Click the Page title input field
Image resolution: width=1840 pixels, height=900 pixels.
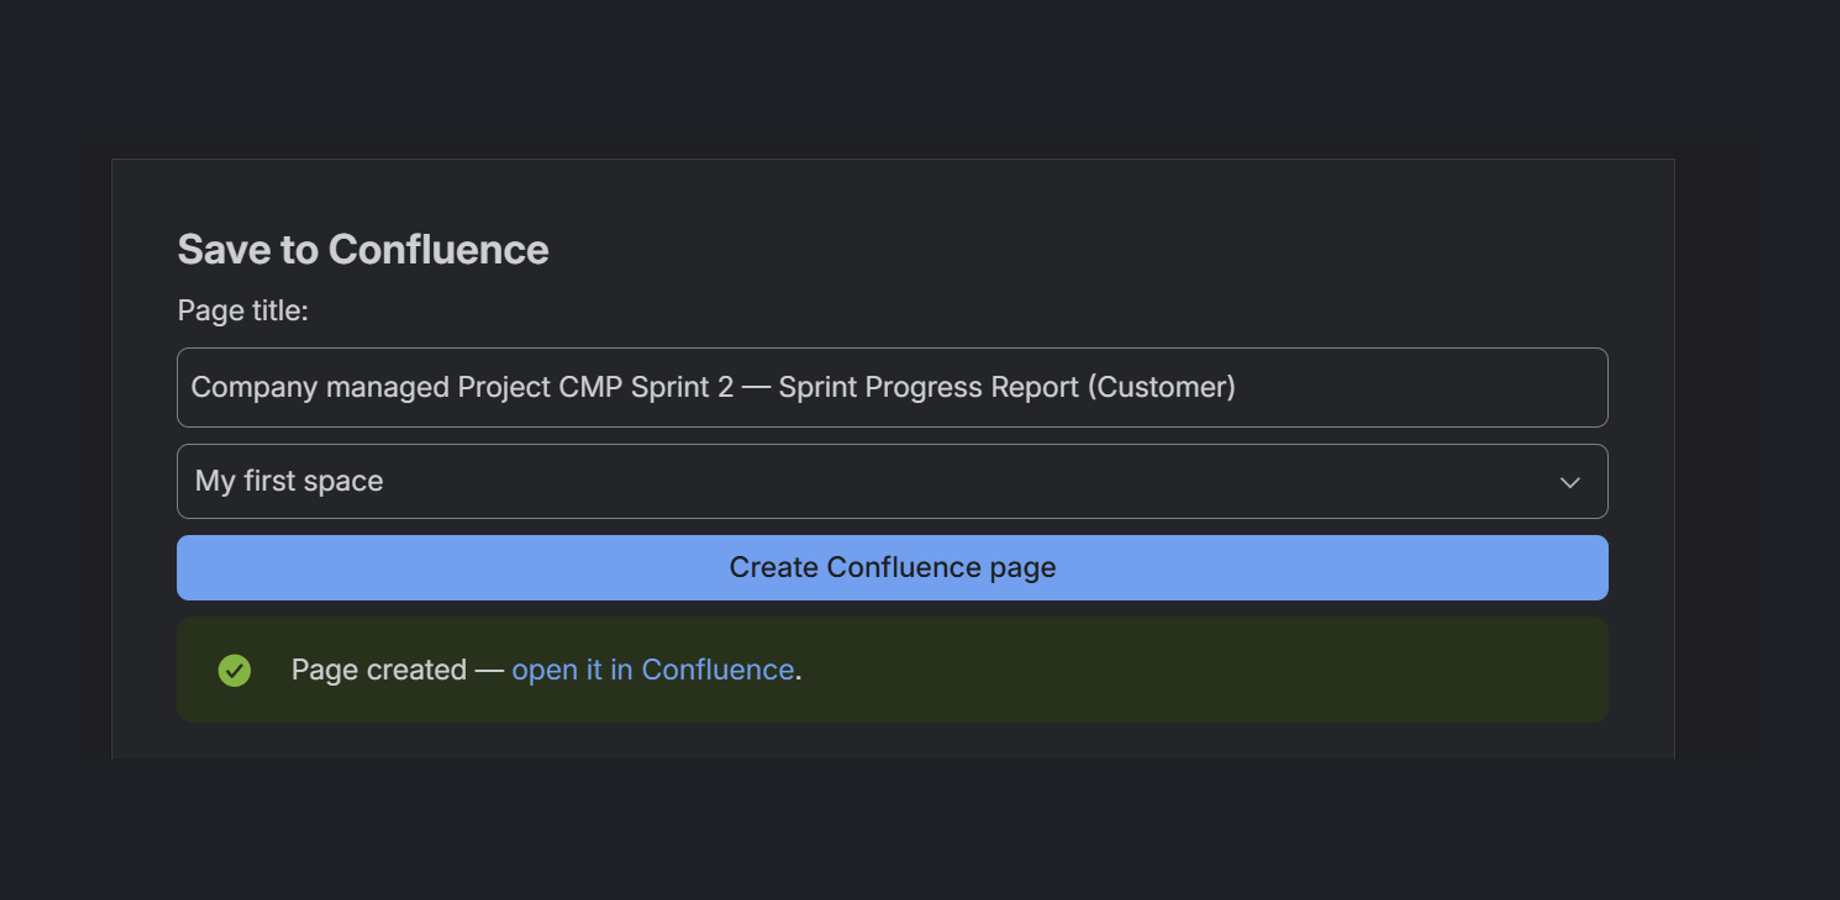click(892, 387)
